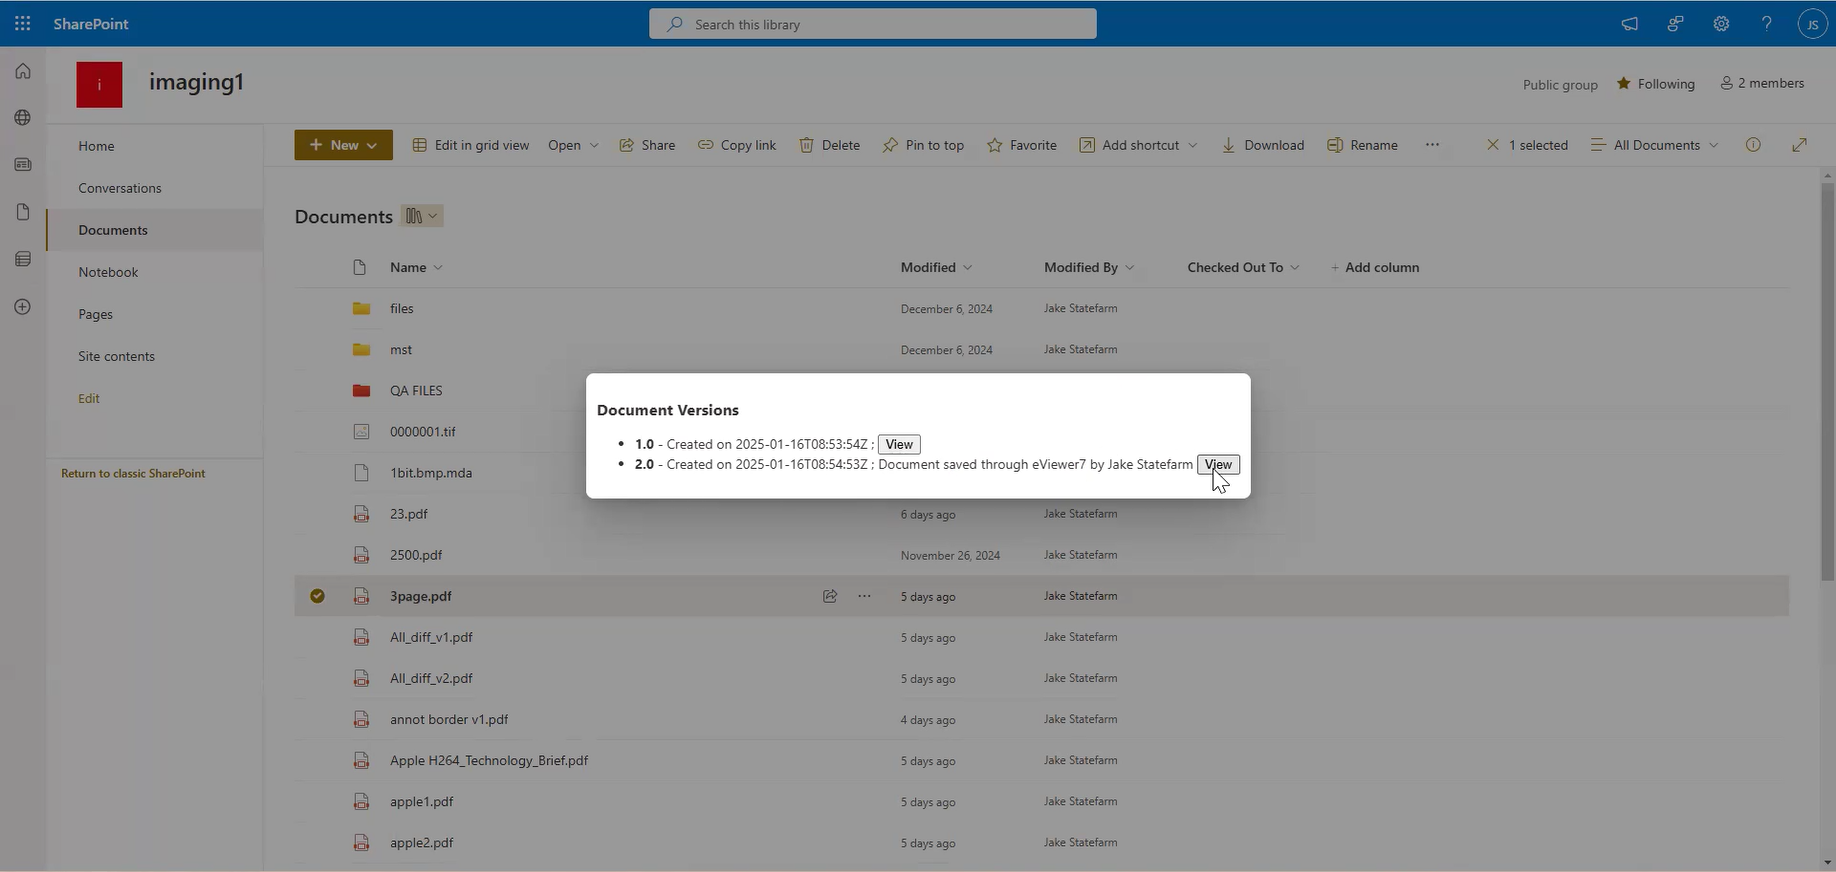Expand content to full screen icon

click(1799, 145)
